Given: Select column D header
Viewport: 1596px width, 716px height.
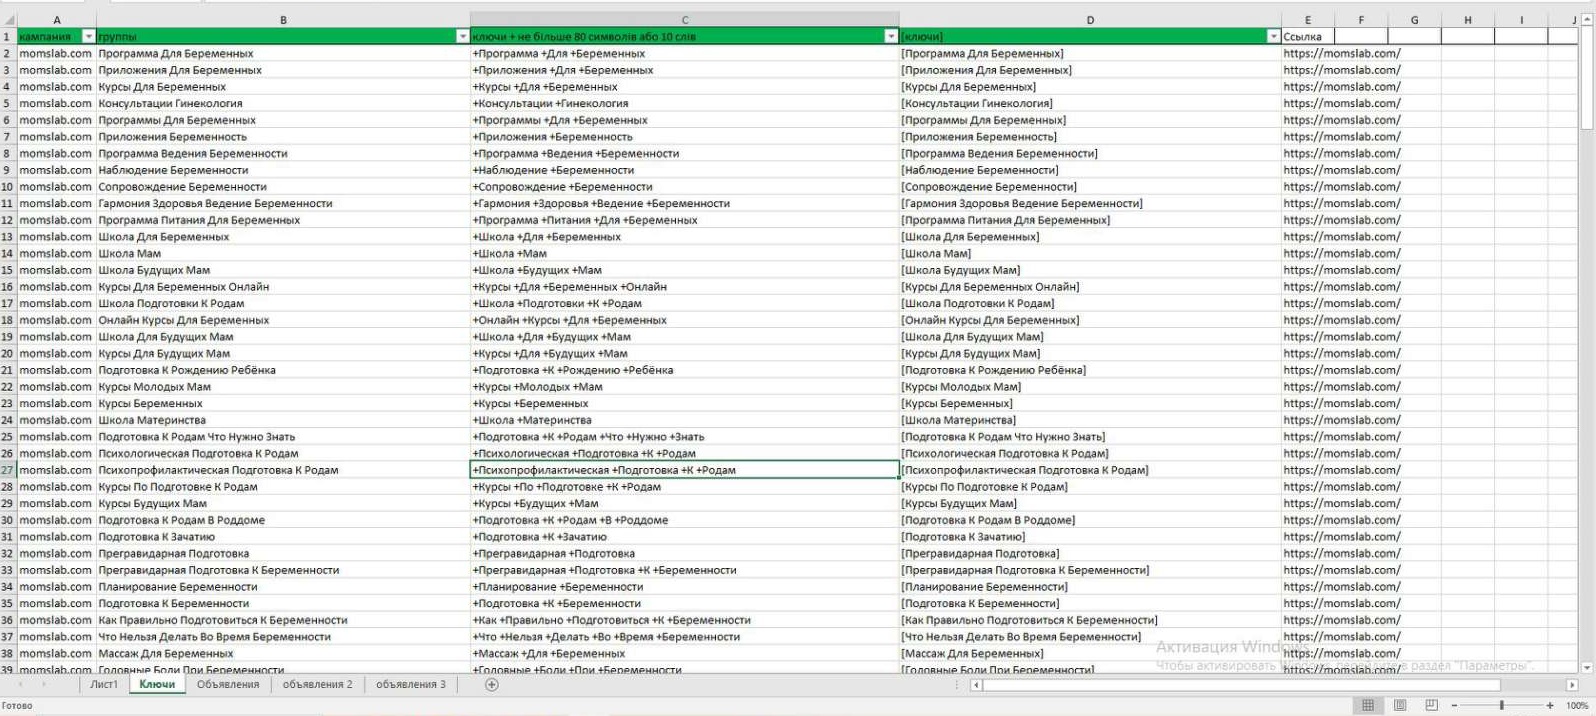Looking at the screenshot, I should [x=1090, y=20].
